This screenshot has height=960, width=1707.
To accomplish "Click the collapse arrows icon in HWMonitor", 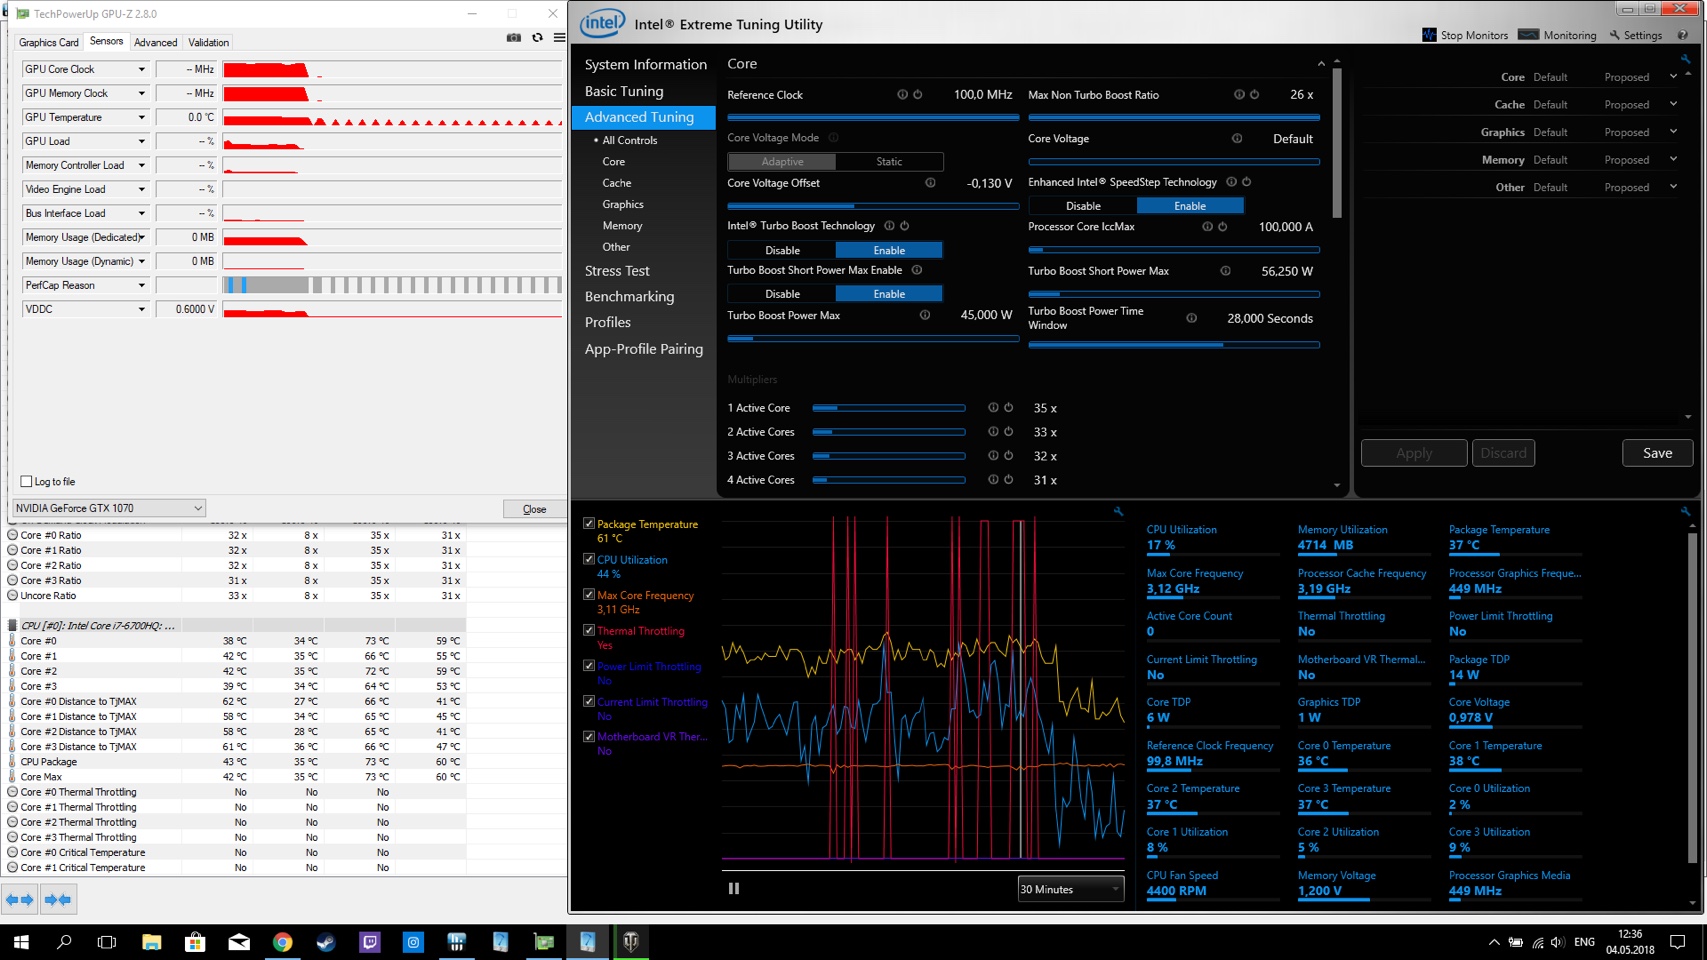I will pyautogui.click(x=58, y=900).
